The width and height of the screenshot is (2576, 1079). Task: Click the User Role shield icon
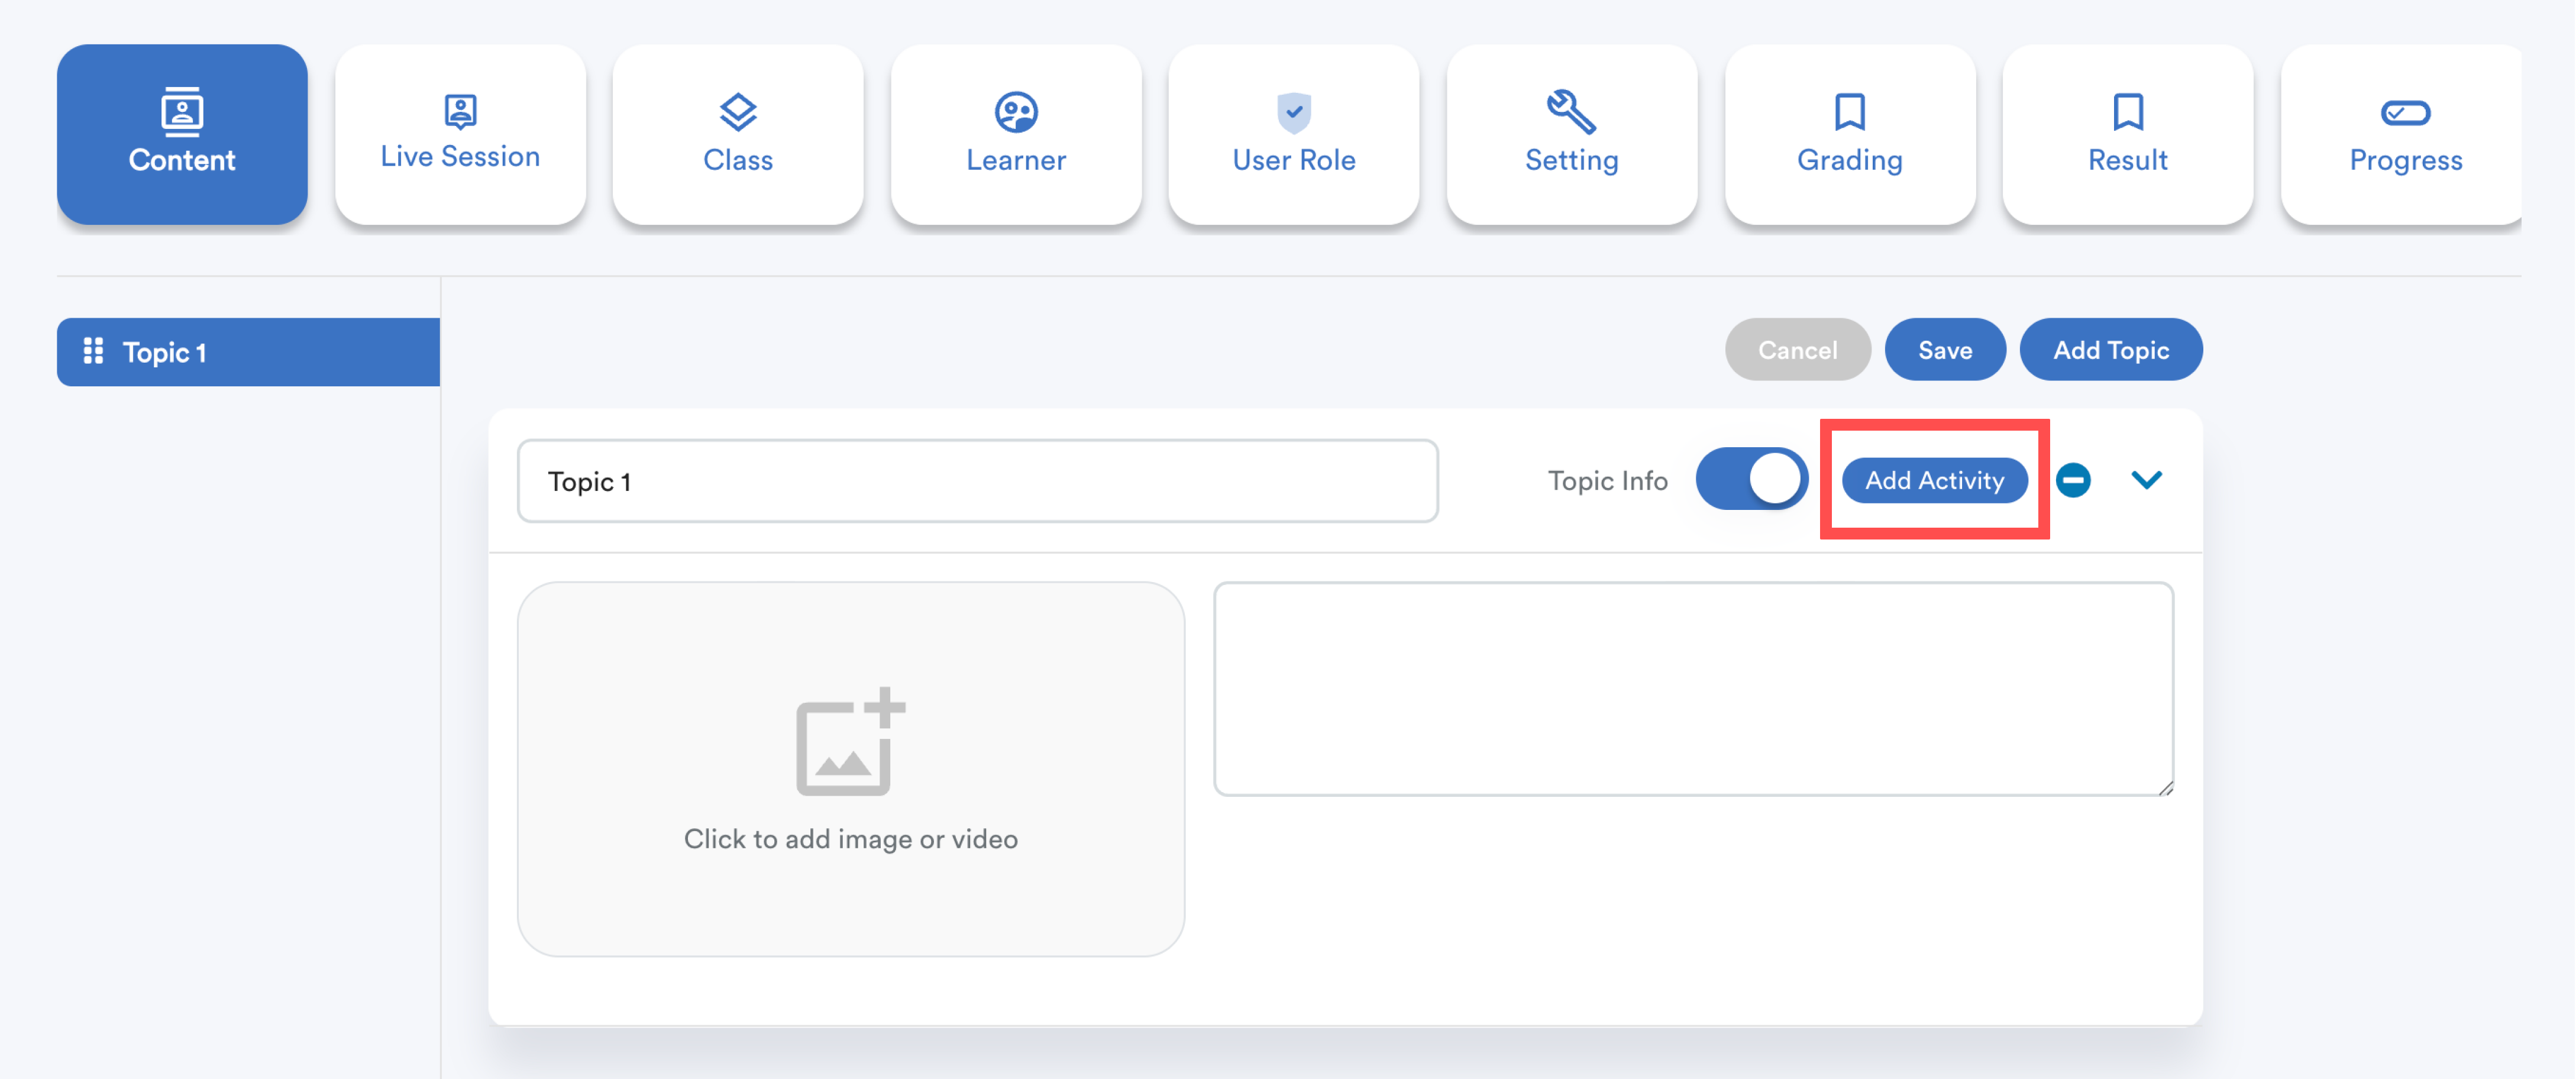(1293, 112)
